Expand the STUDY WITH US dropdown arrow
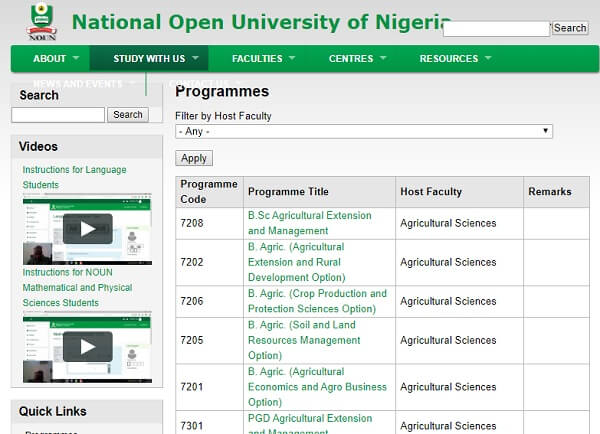600x434 pixels. (195, 58)
